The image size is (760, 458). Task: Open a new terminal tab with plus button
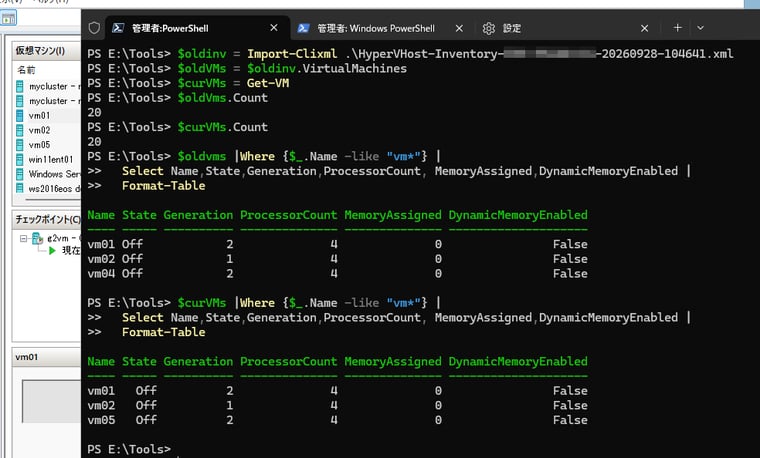(678, 28)
